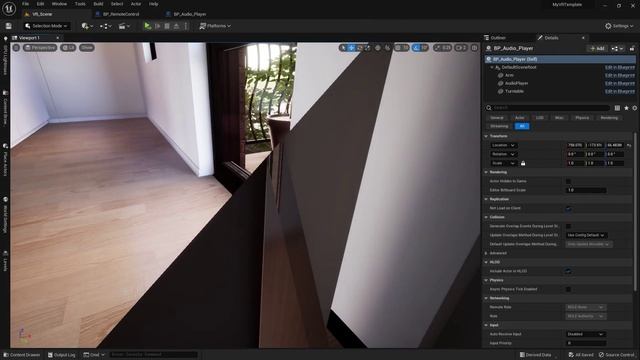
Task: Toggle Async Physics Tick Enabled checkbox
Action: click(x=568, y=289)
